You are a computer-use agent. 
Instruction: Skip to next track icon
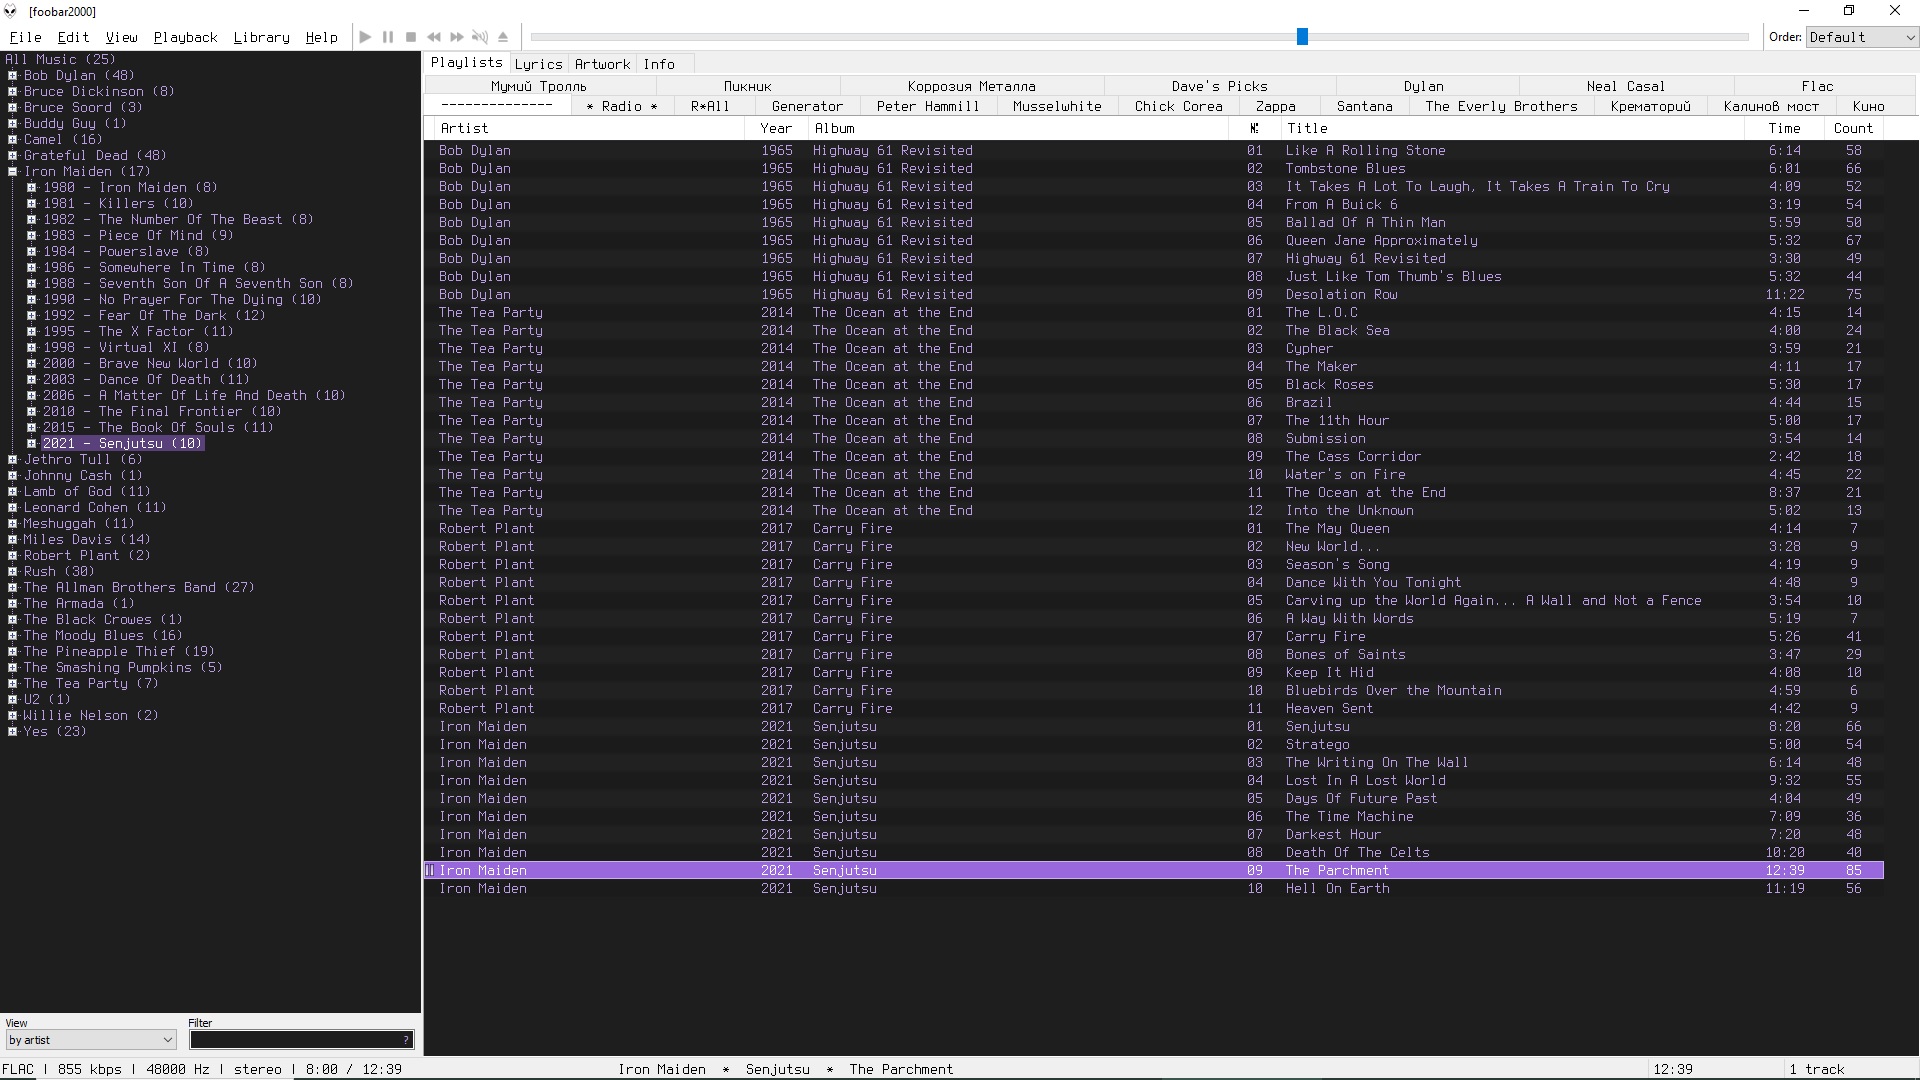[x=457, y=37]
